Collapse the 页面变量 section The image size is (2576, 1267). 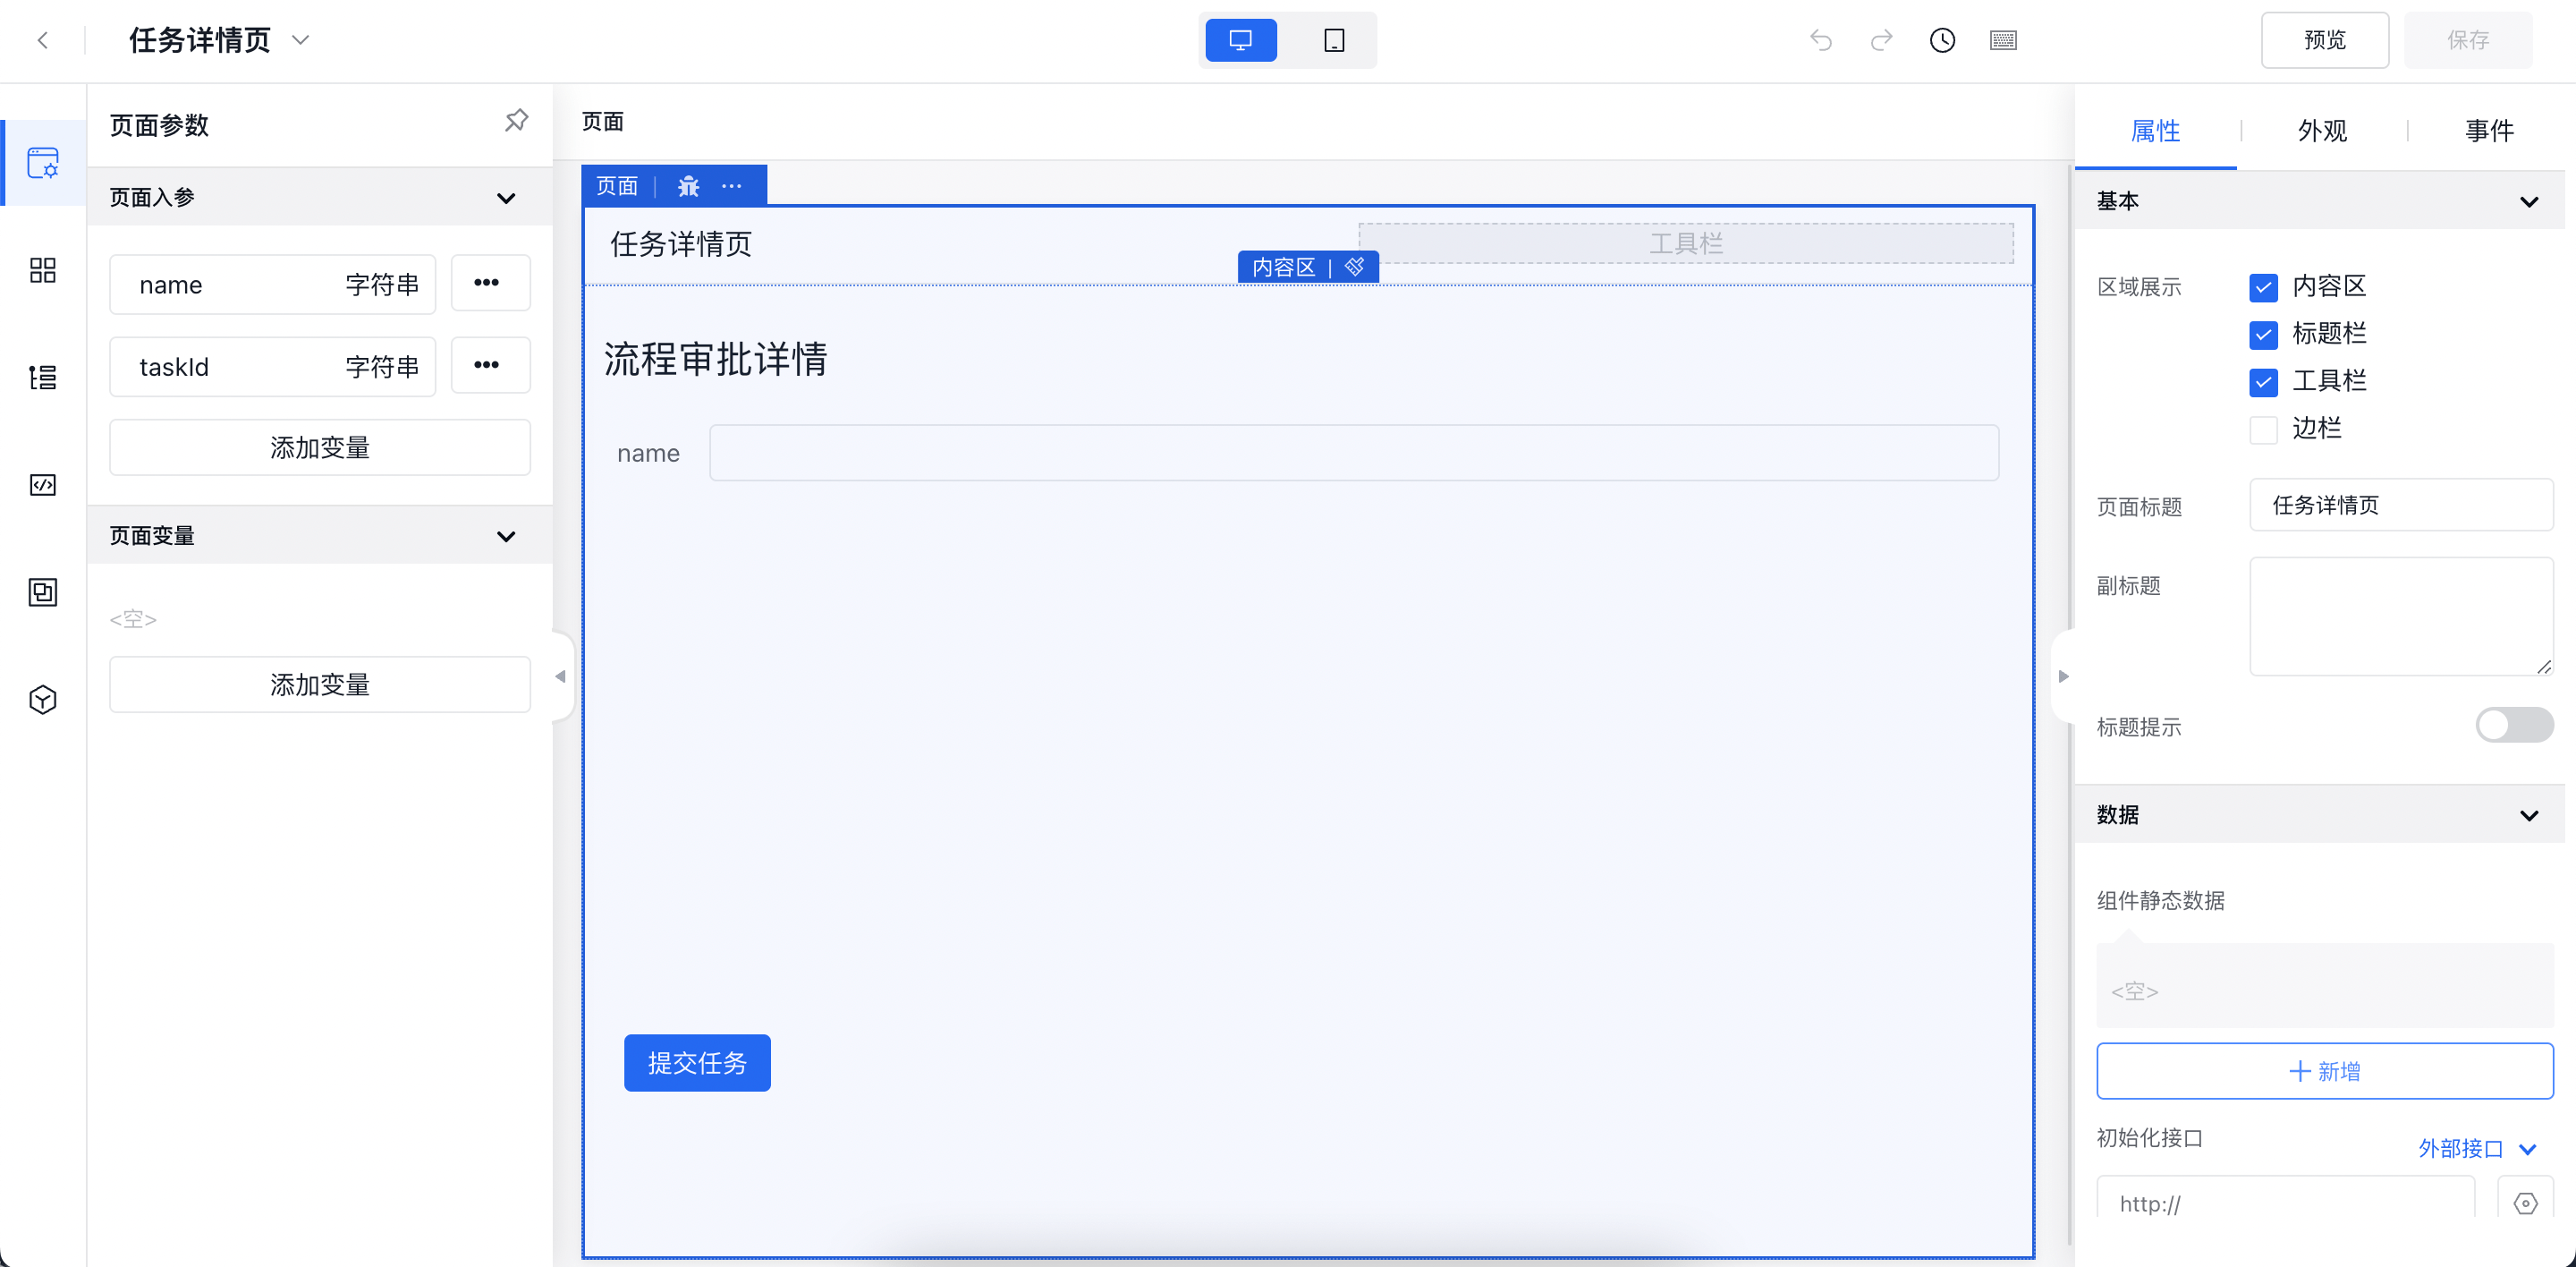(x=506, y=536)
